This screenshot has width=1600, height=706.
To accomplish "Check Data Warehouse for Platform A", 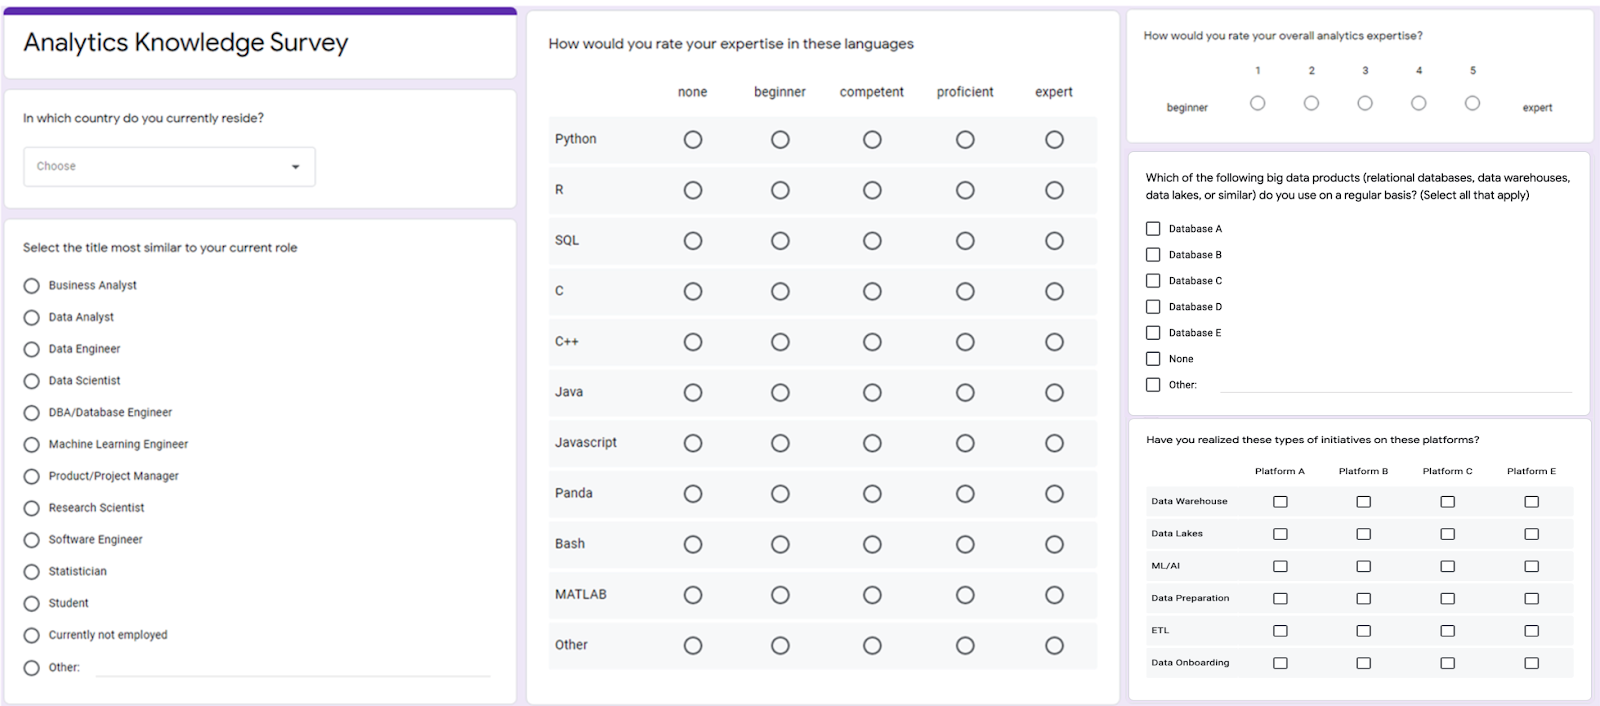I will pyautogui.click(x=1280, y=502).
